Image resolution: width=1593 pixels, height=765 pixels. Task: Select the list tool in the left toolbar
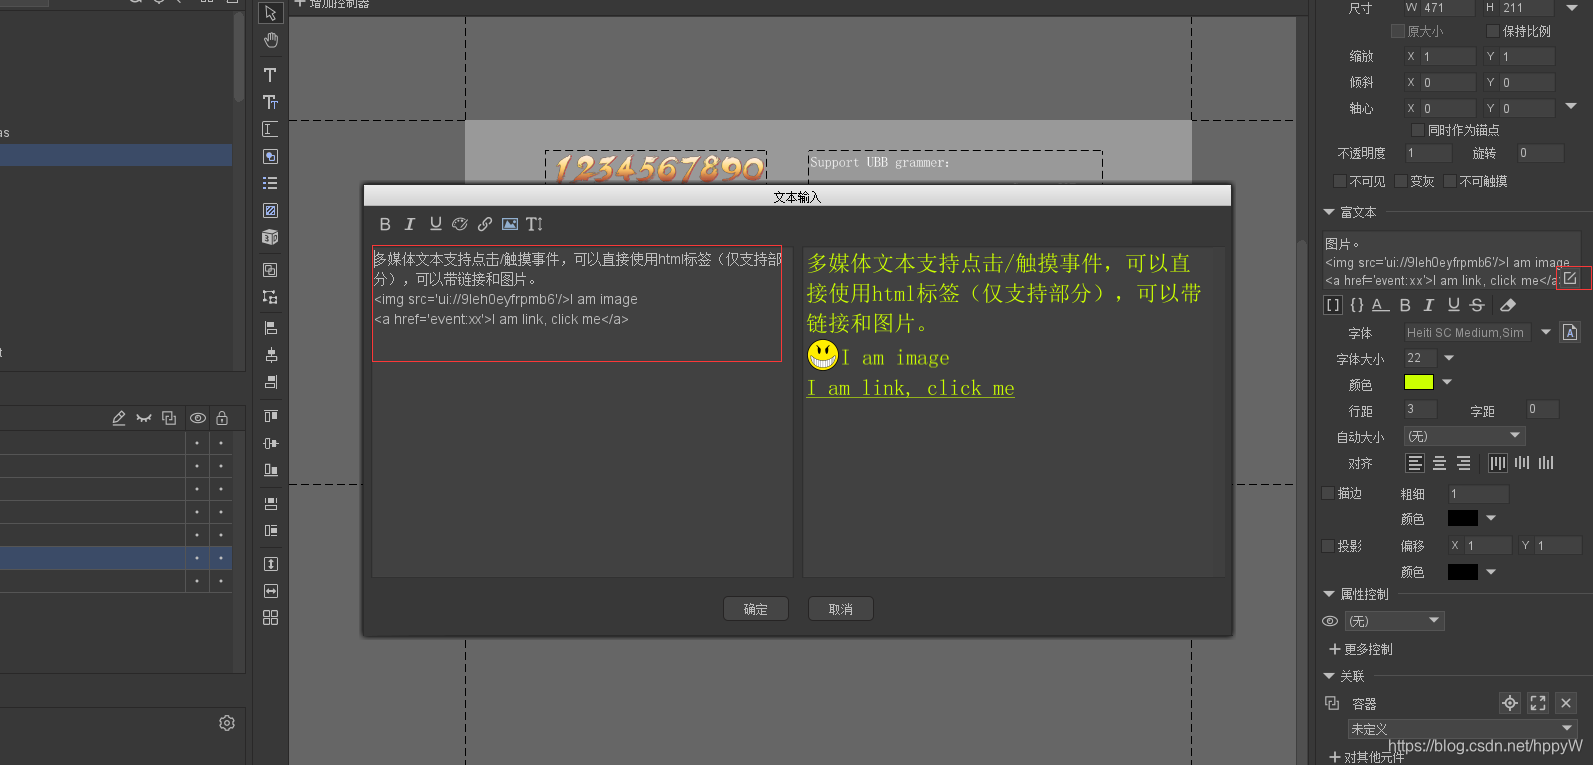click(270, 183)
